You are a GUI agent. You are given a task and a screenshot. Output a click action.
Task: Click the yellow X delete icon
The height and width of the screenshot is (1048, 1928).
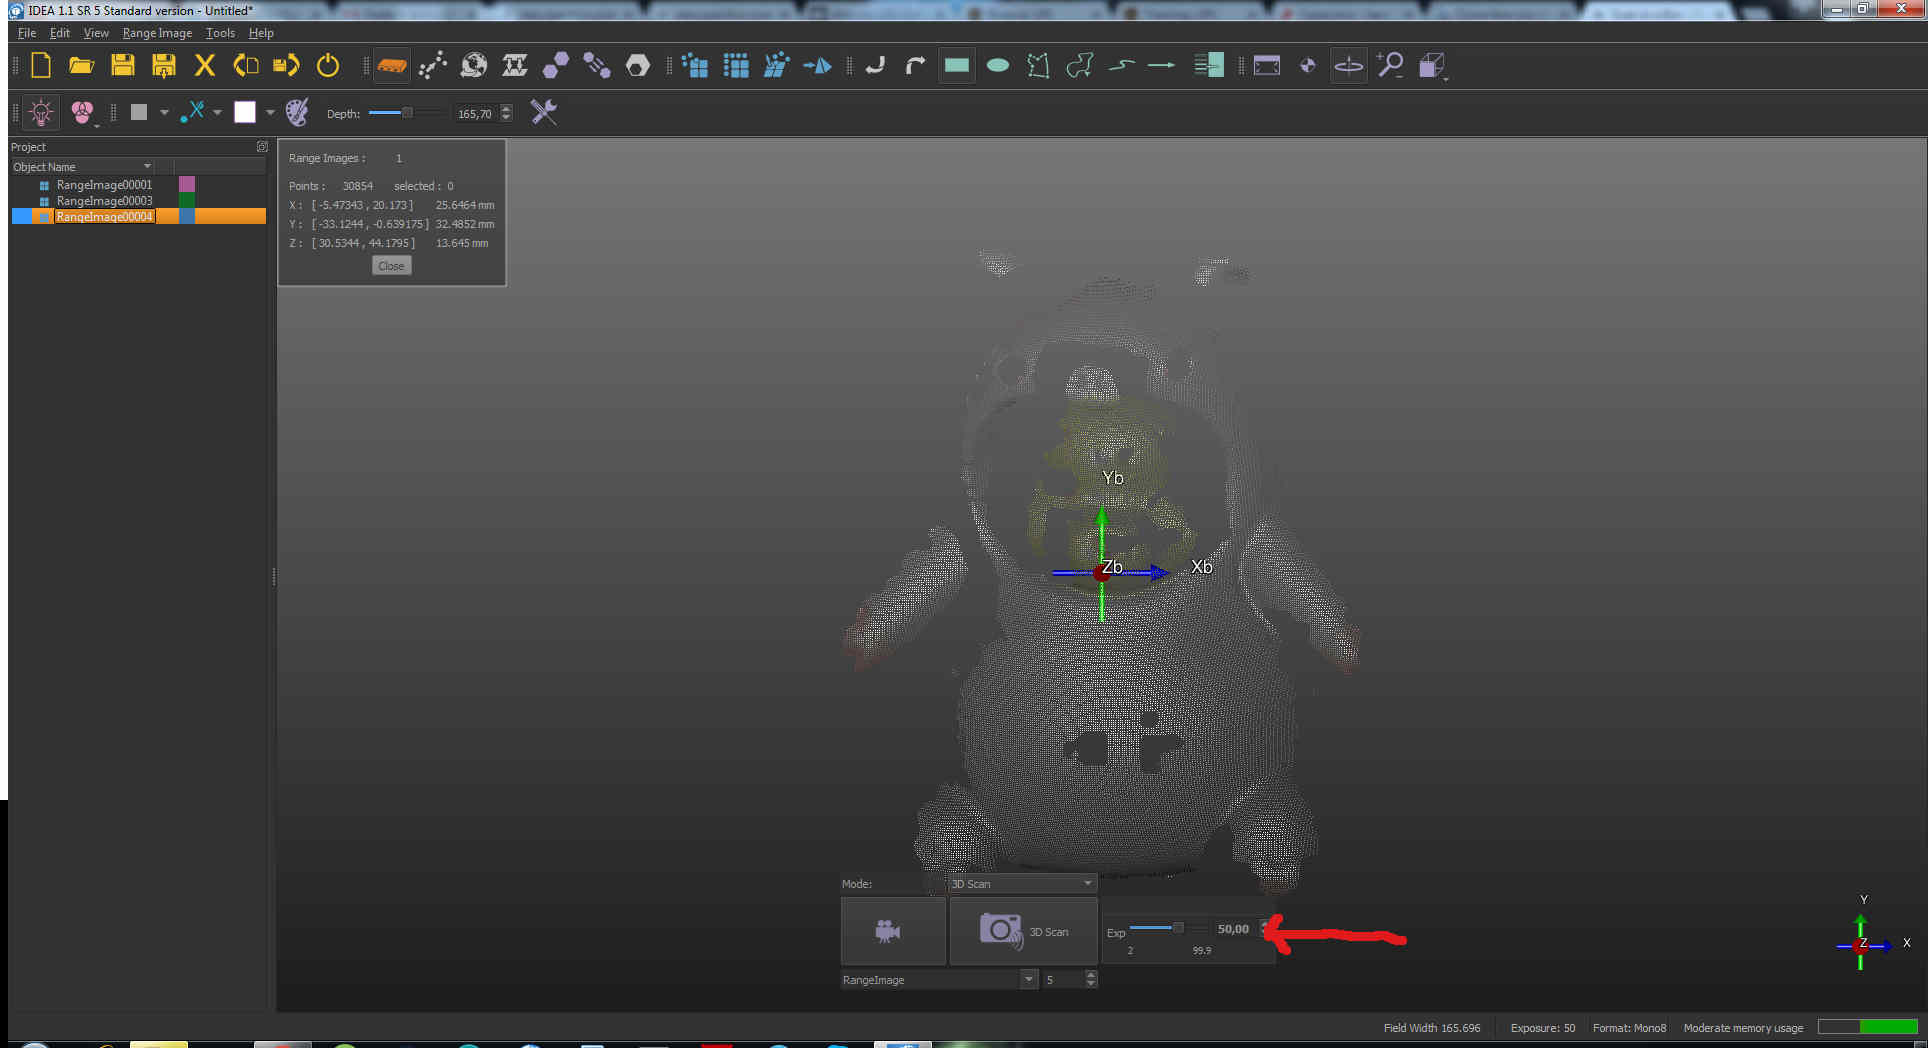205,66
